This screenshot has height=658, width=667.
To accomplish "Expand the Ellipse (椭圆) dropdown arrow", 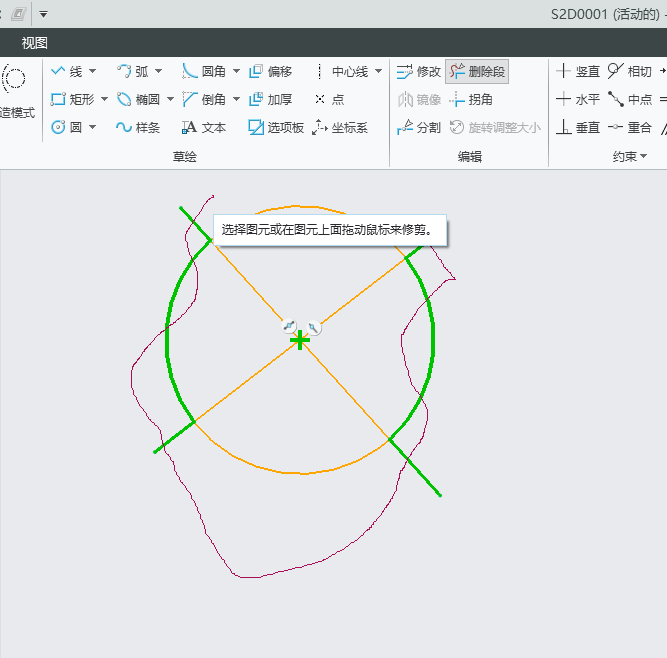I will pyautogui.click(x=170, y=99).
